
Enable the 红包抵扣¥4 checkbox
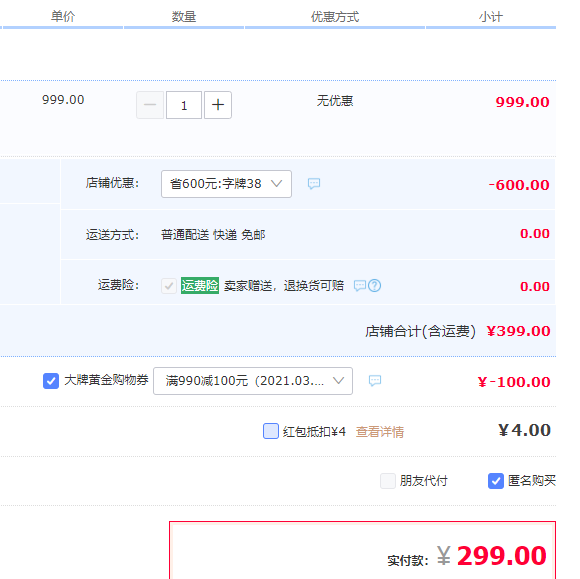[271, 431]
